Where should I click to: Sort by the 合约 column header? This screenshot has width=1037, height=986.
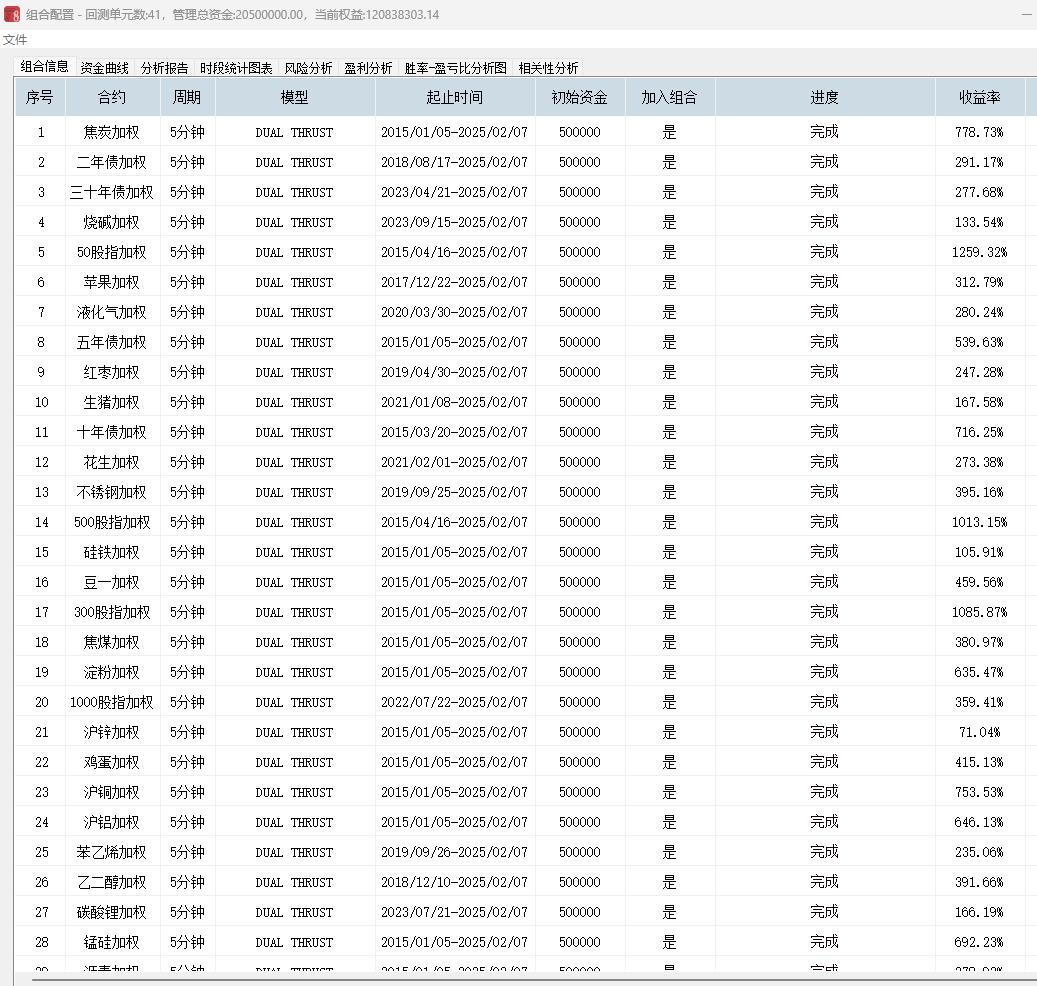pos(112,97)
